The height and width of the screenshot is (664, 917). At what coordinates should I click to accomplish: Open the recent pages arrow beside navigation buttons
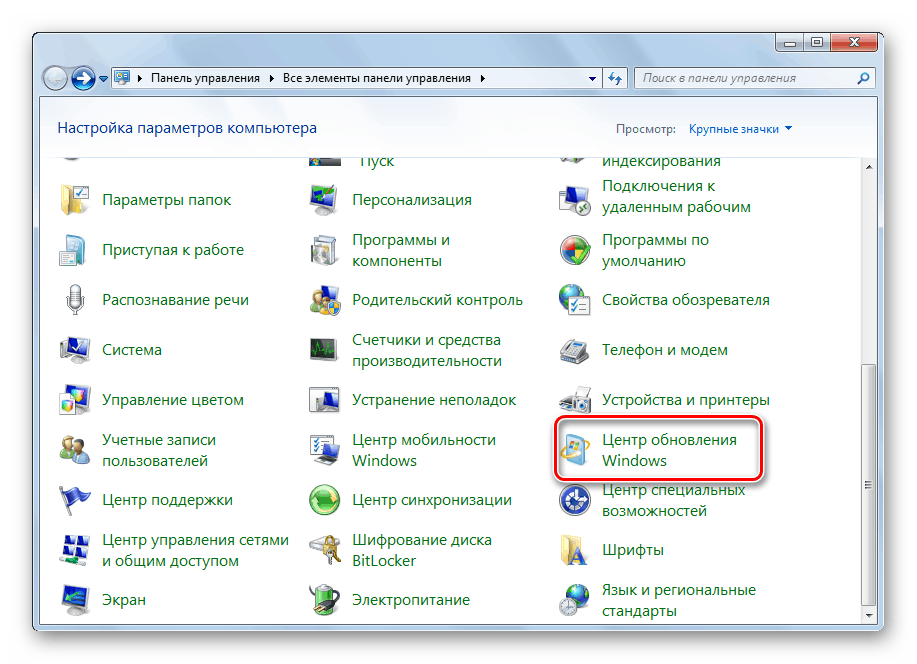point(103,78)
